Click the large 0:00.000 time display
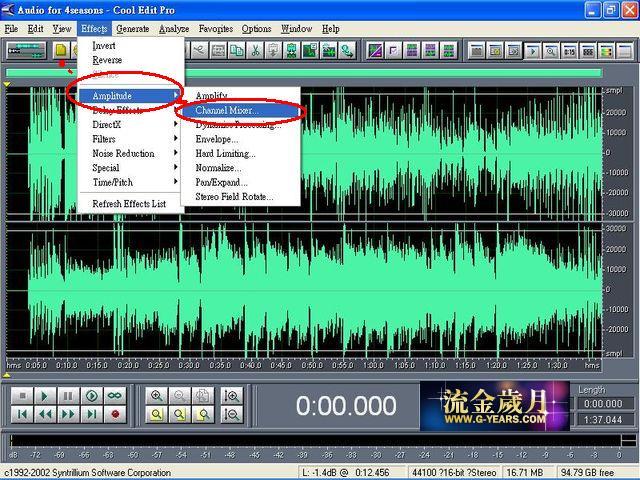The height and width of the screenshot is (480, 640). (346, 406)
